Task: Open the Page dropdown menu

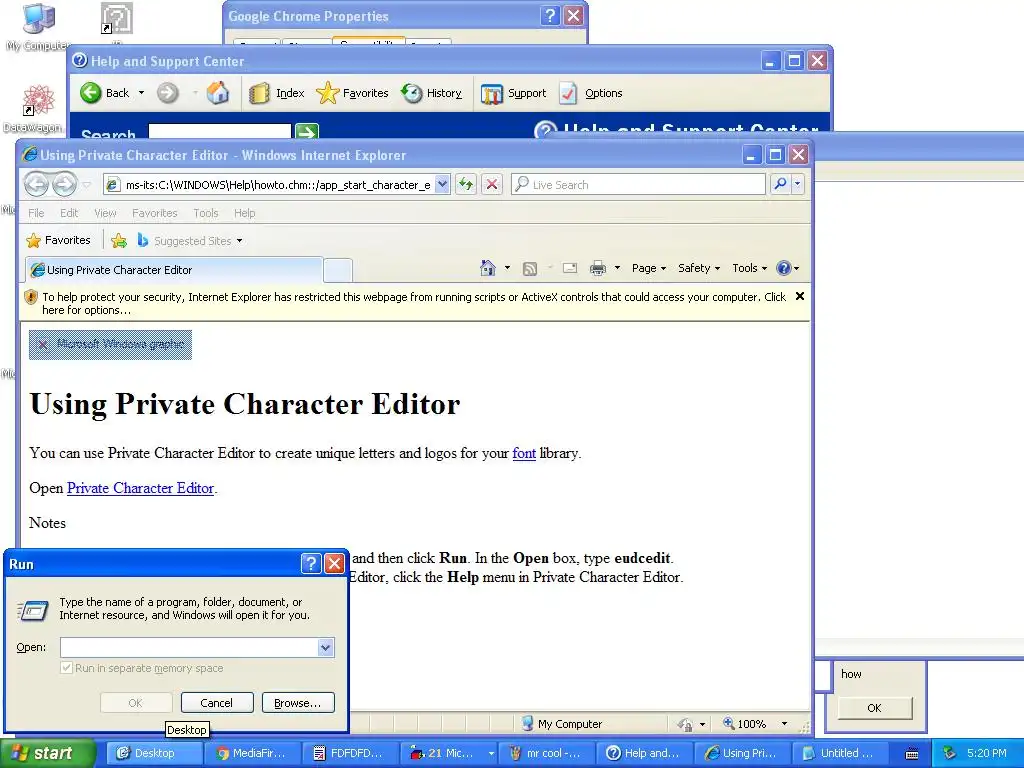Action: [x=648, y=268]
